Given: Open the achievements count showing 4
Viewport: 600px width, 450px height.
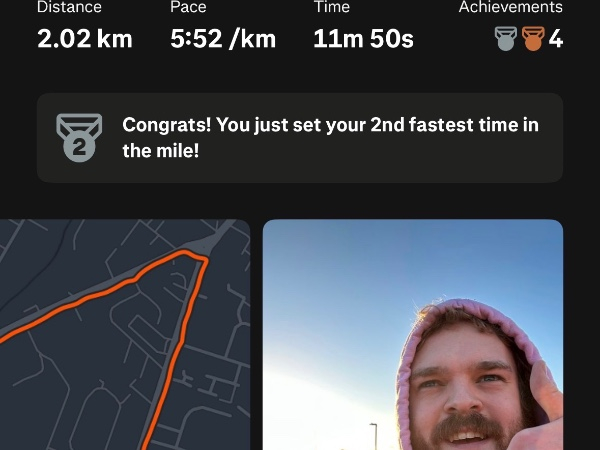Looking at the screenshot, I should 556,39.
